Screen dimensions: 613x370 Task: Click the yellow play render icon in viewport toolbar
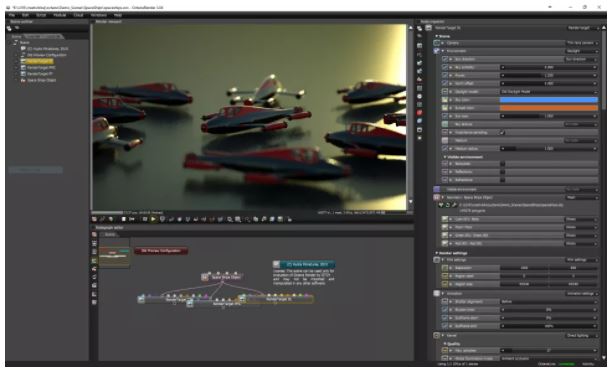[x=153, y=219]
